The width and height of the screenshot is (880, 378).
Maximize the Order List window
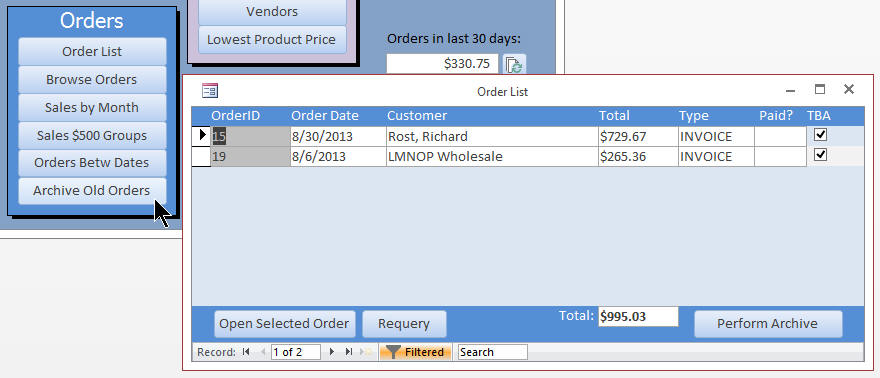point(820,89)
